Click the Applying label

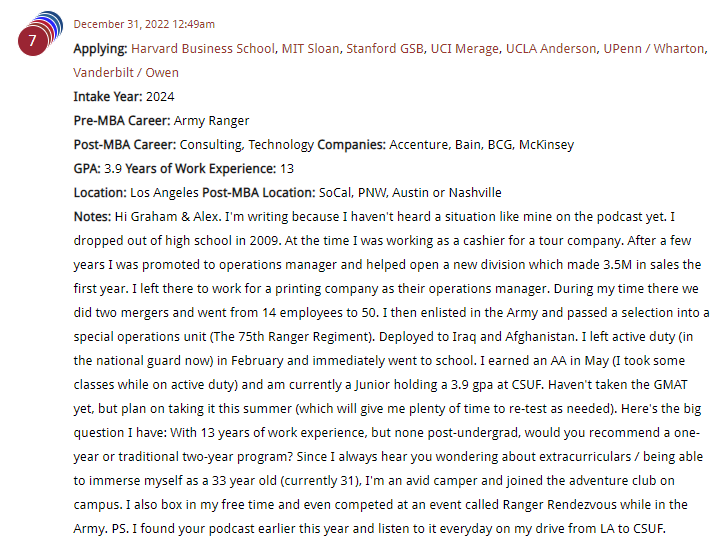(x=100, y=48)
